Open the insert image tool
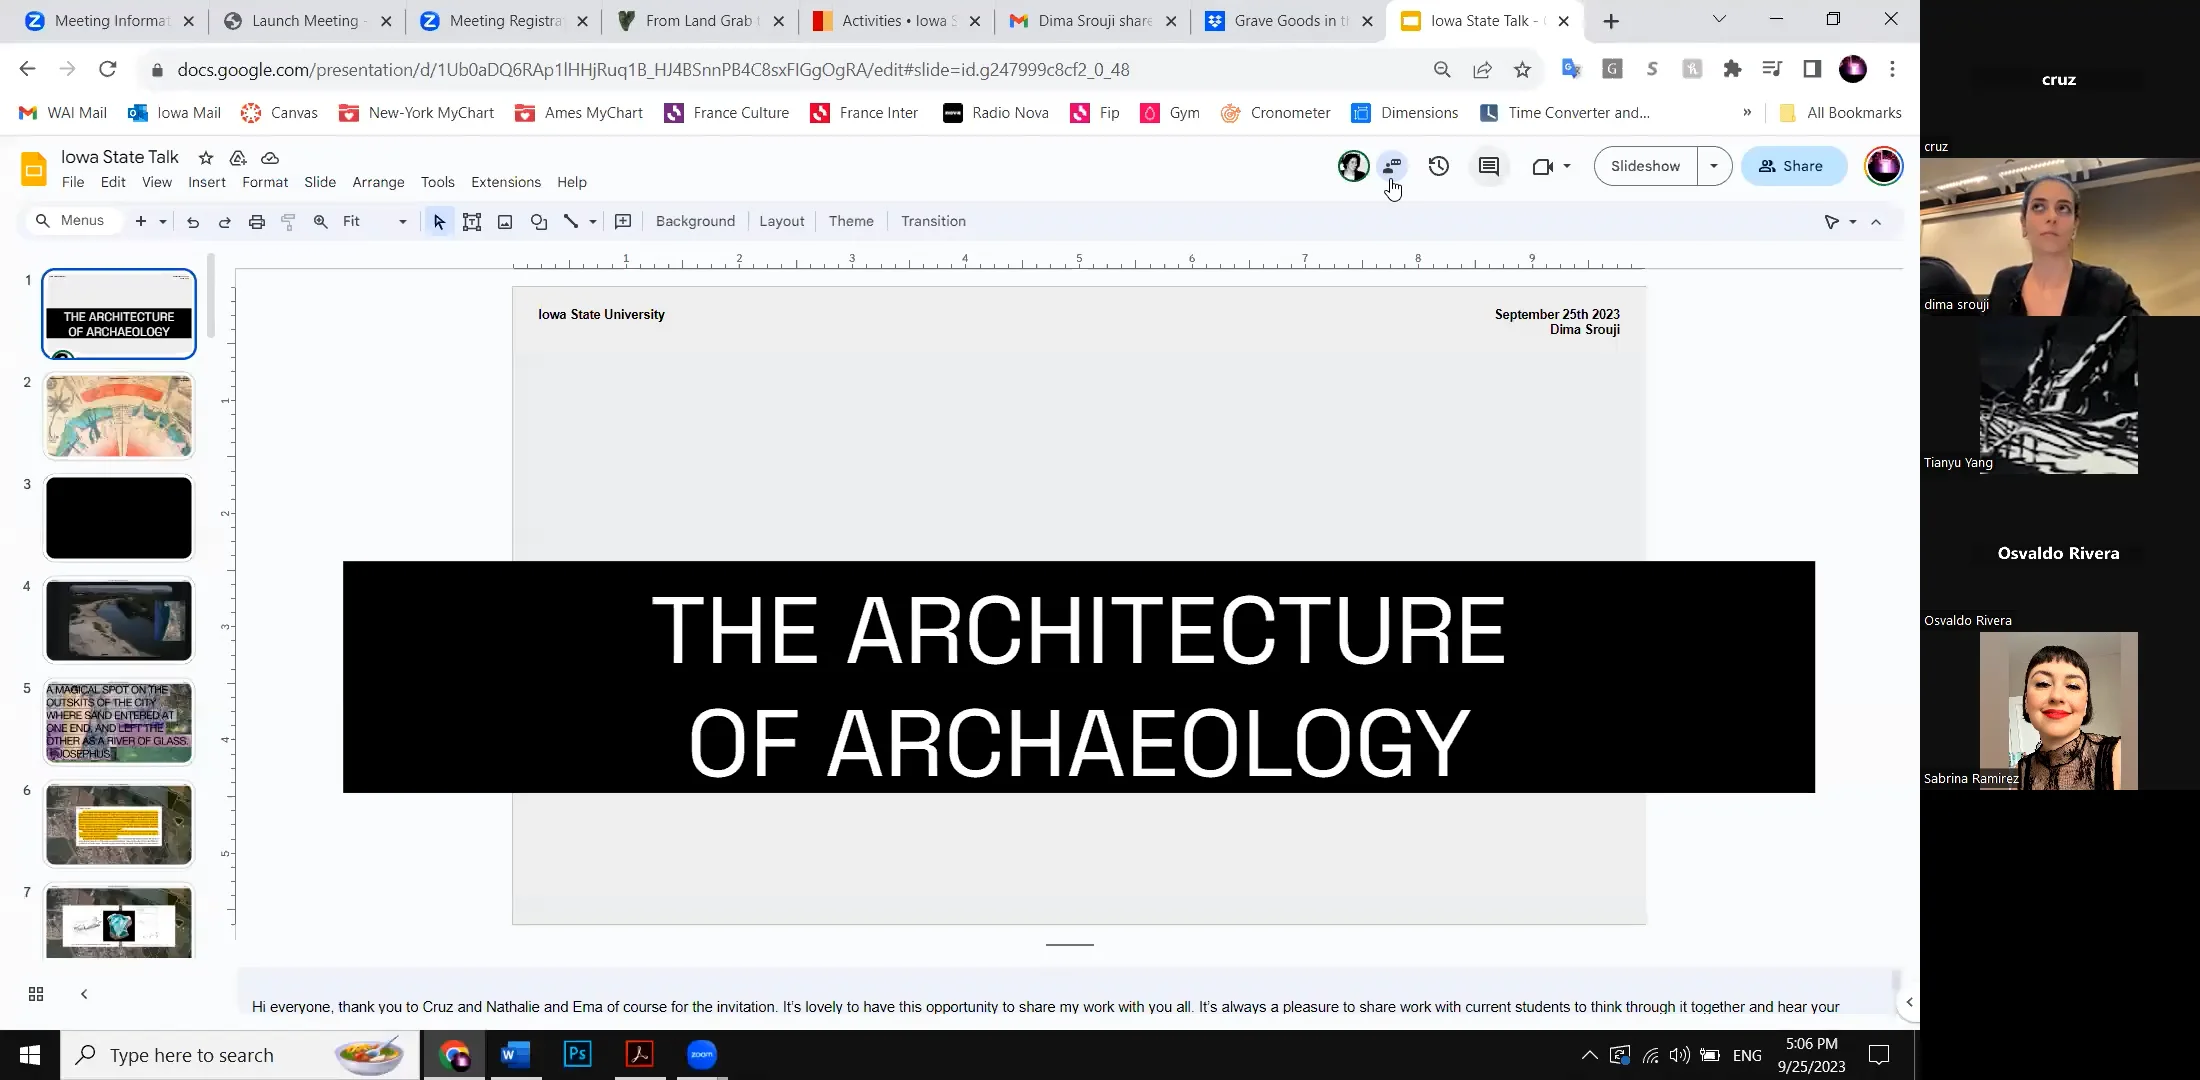The image size is (2200, 1080). click(x=505, y=221)
